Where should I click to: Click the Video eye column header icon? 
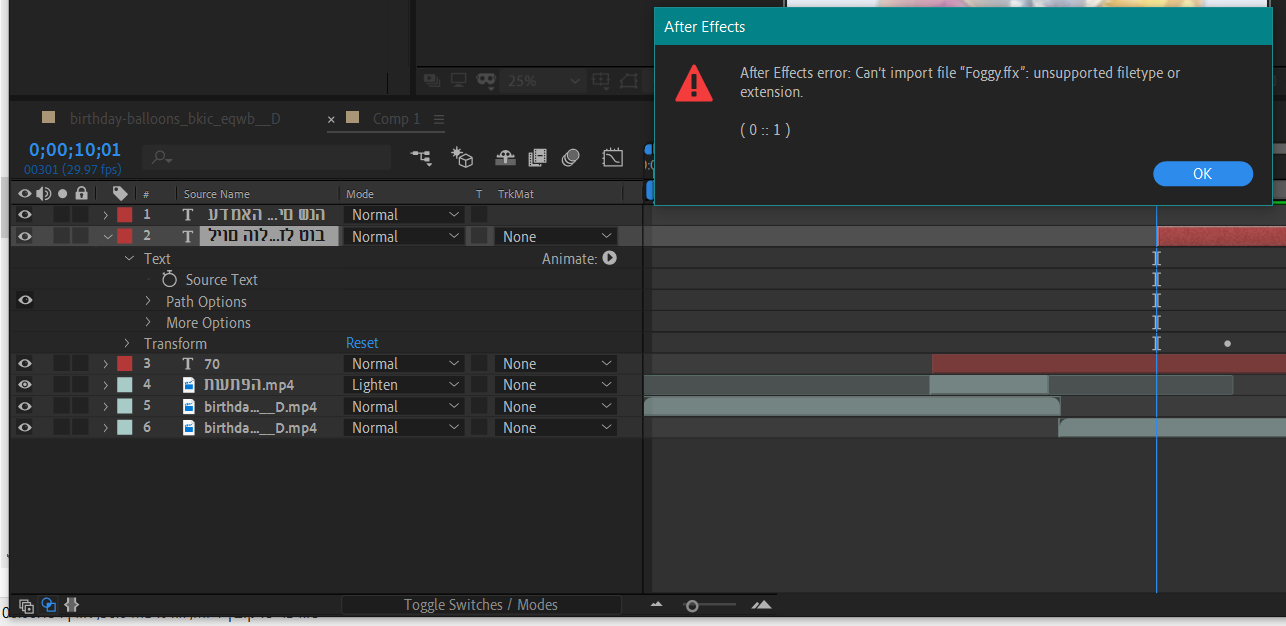[25, 194]
